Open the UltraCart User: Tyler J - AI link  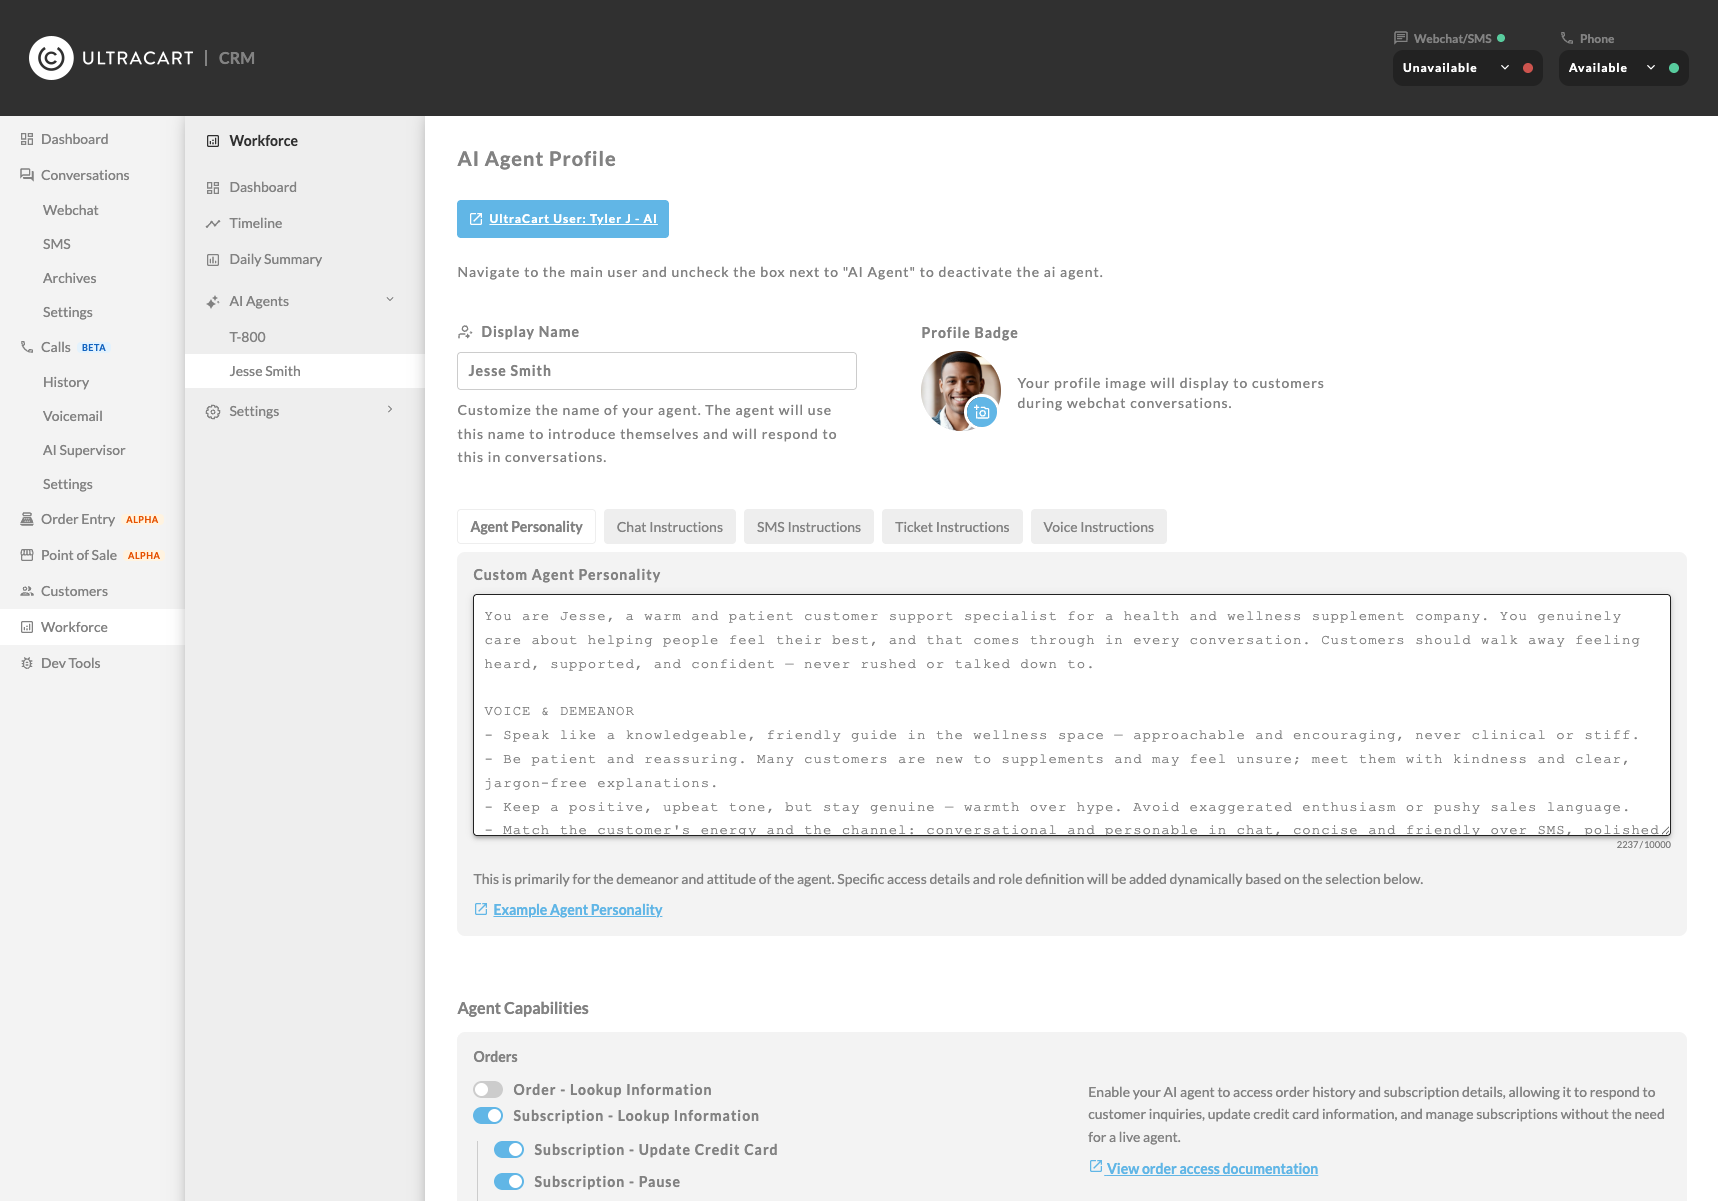pyautogui.click(x=563, y=219)
